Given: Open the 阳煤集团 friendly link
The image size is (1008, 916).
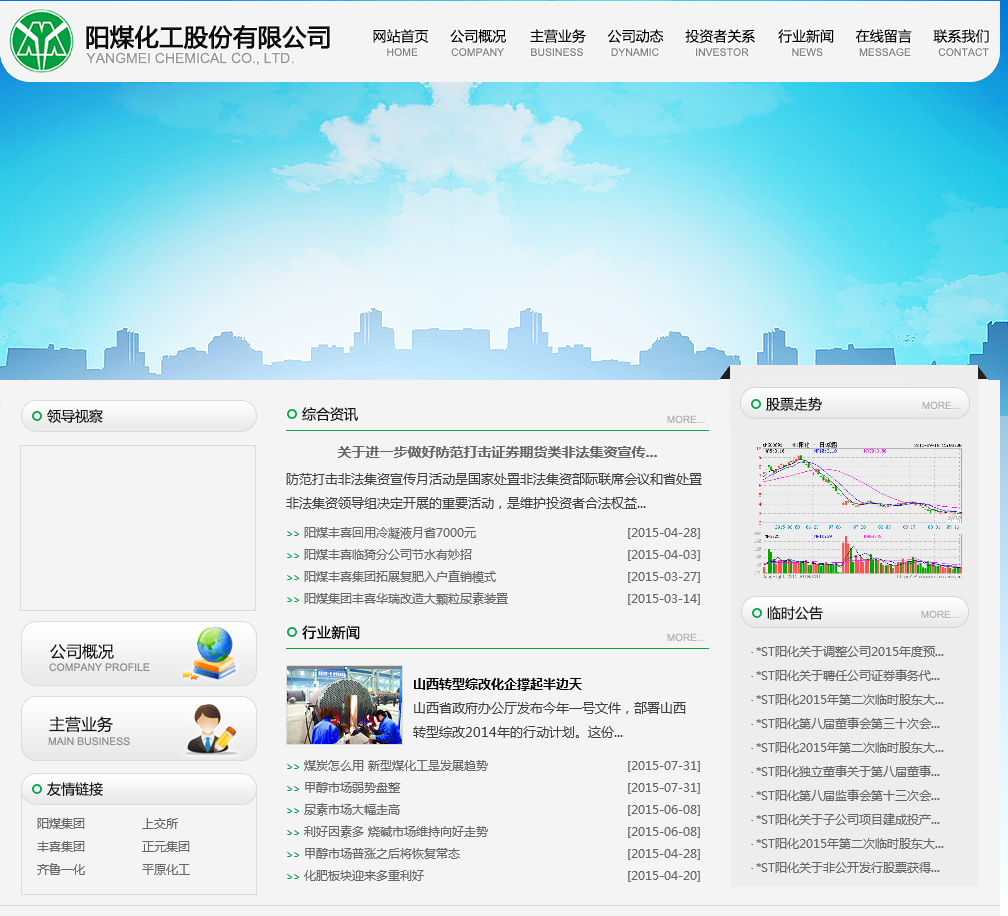Looking at the screenshot, I should (x=60, y=824).
